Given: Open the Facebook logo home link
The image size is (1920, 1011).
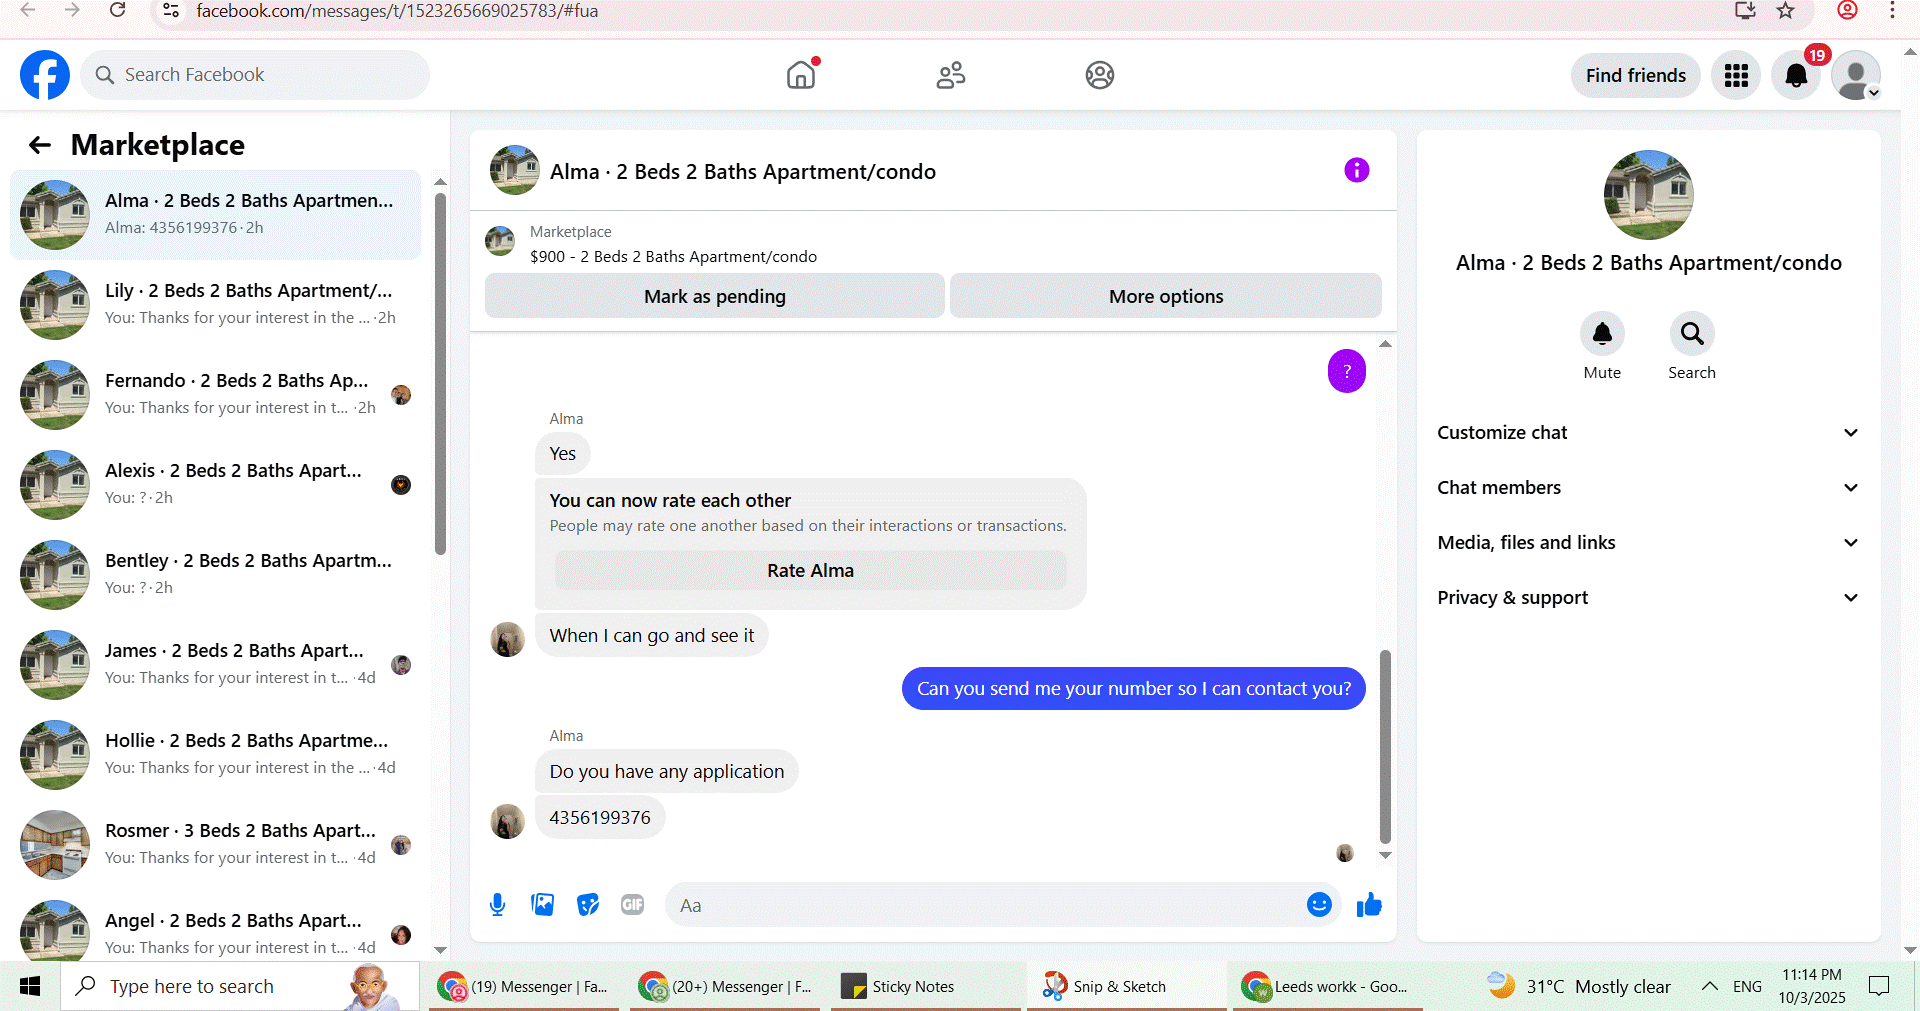Looking at the screenshot, I should click(45, 75).
